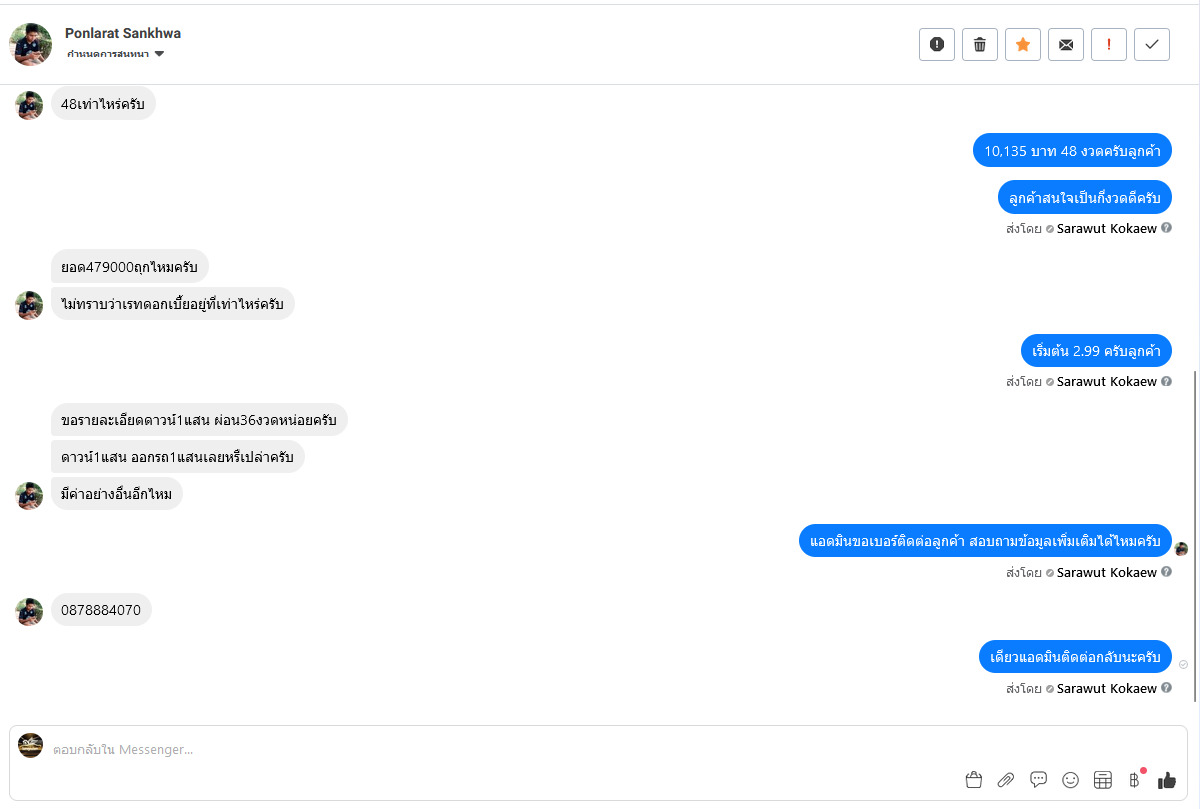Send a thumbs-up like
This screenshot has height=809, width=1200.
pyautogui.click(x=1167, y=780)
